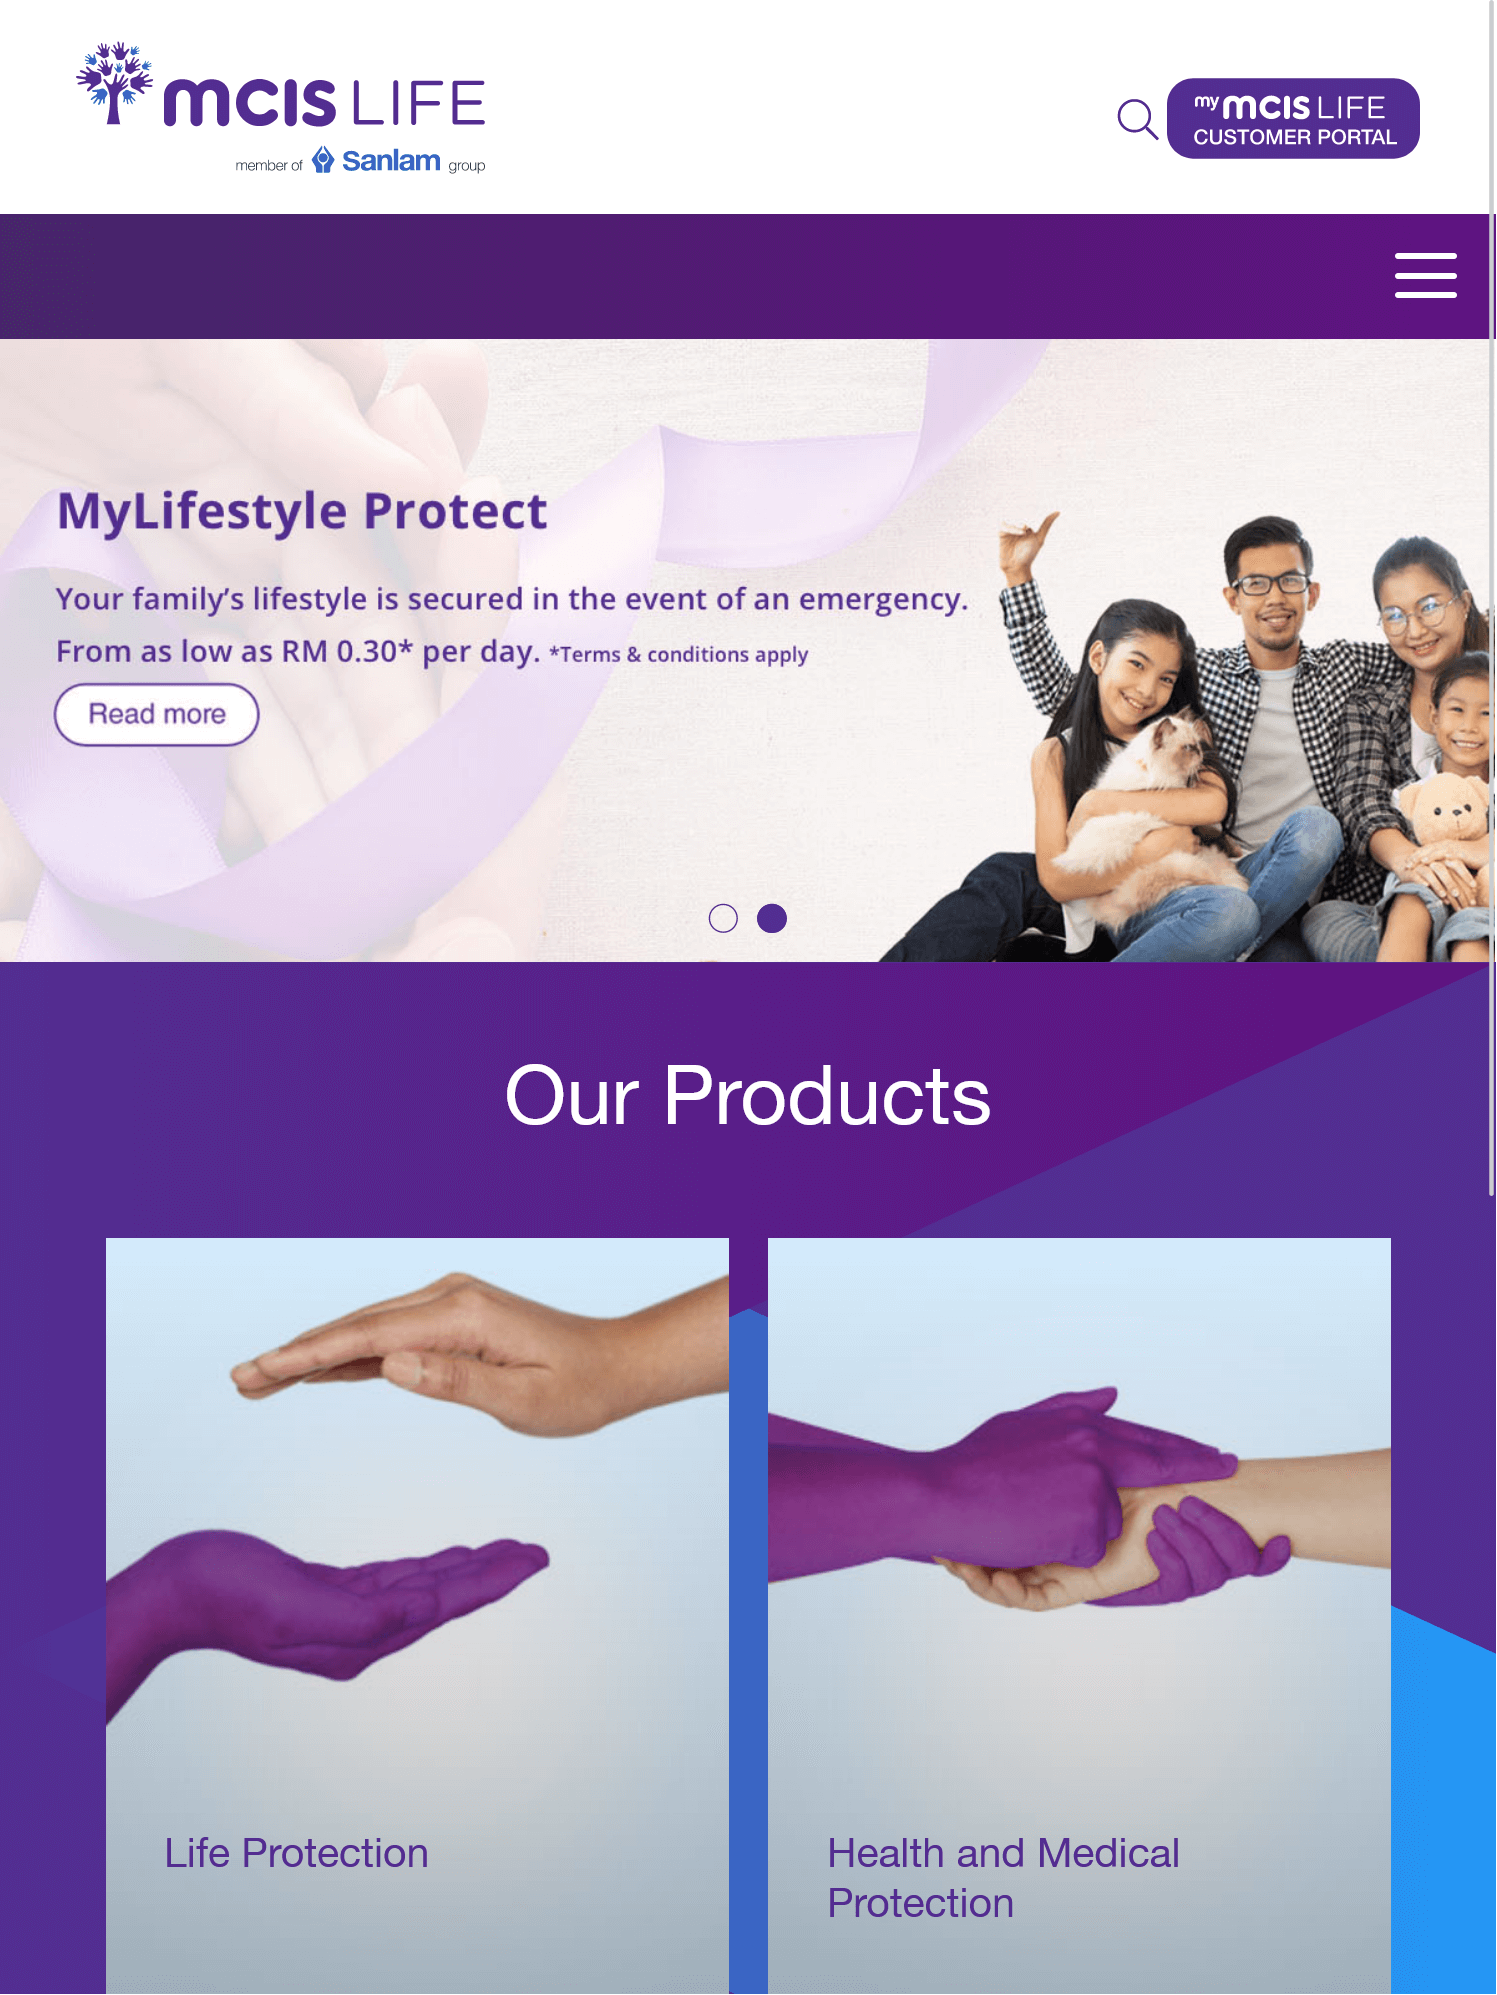Open the hamburger navigation menu
Screen dimensions: 1497x1995
pos(1425,275)
